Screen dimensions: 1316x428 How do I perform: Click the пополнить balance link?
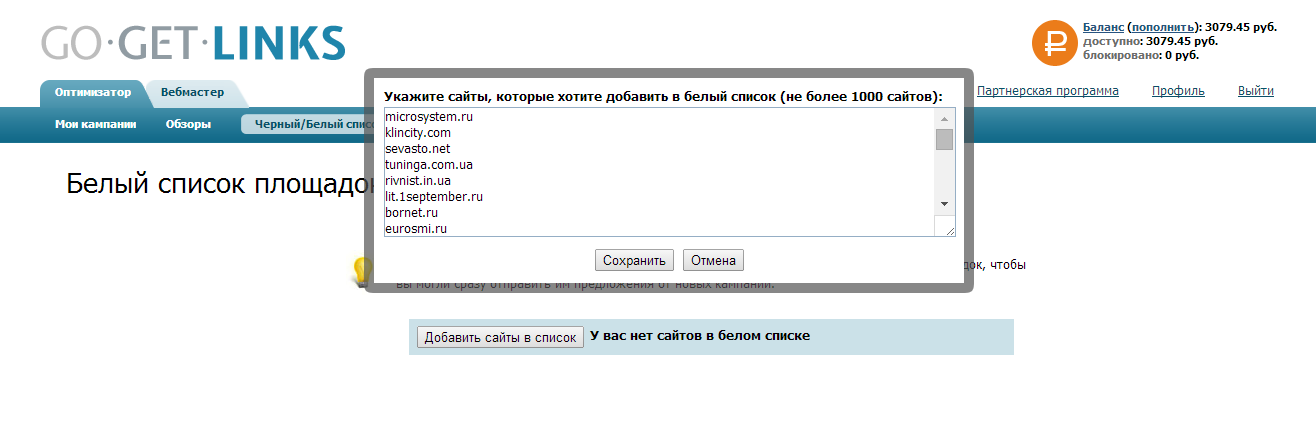click(1163, 28)
